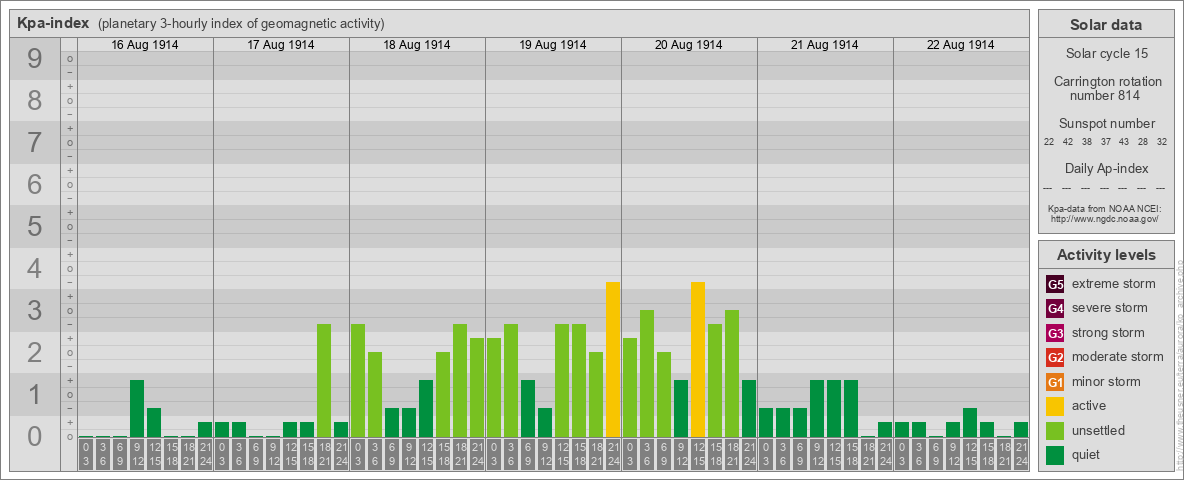Click the Kp scale number 7
This screenshot has width=1184, height=480.
(x=34, y=143)
